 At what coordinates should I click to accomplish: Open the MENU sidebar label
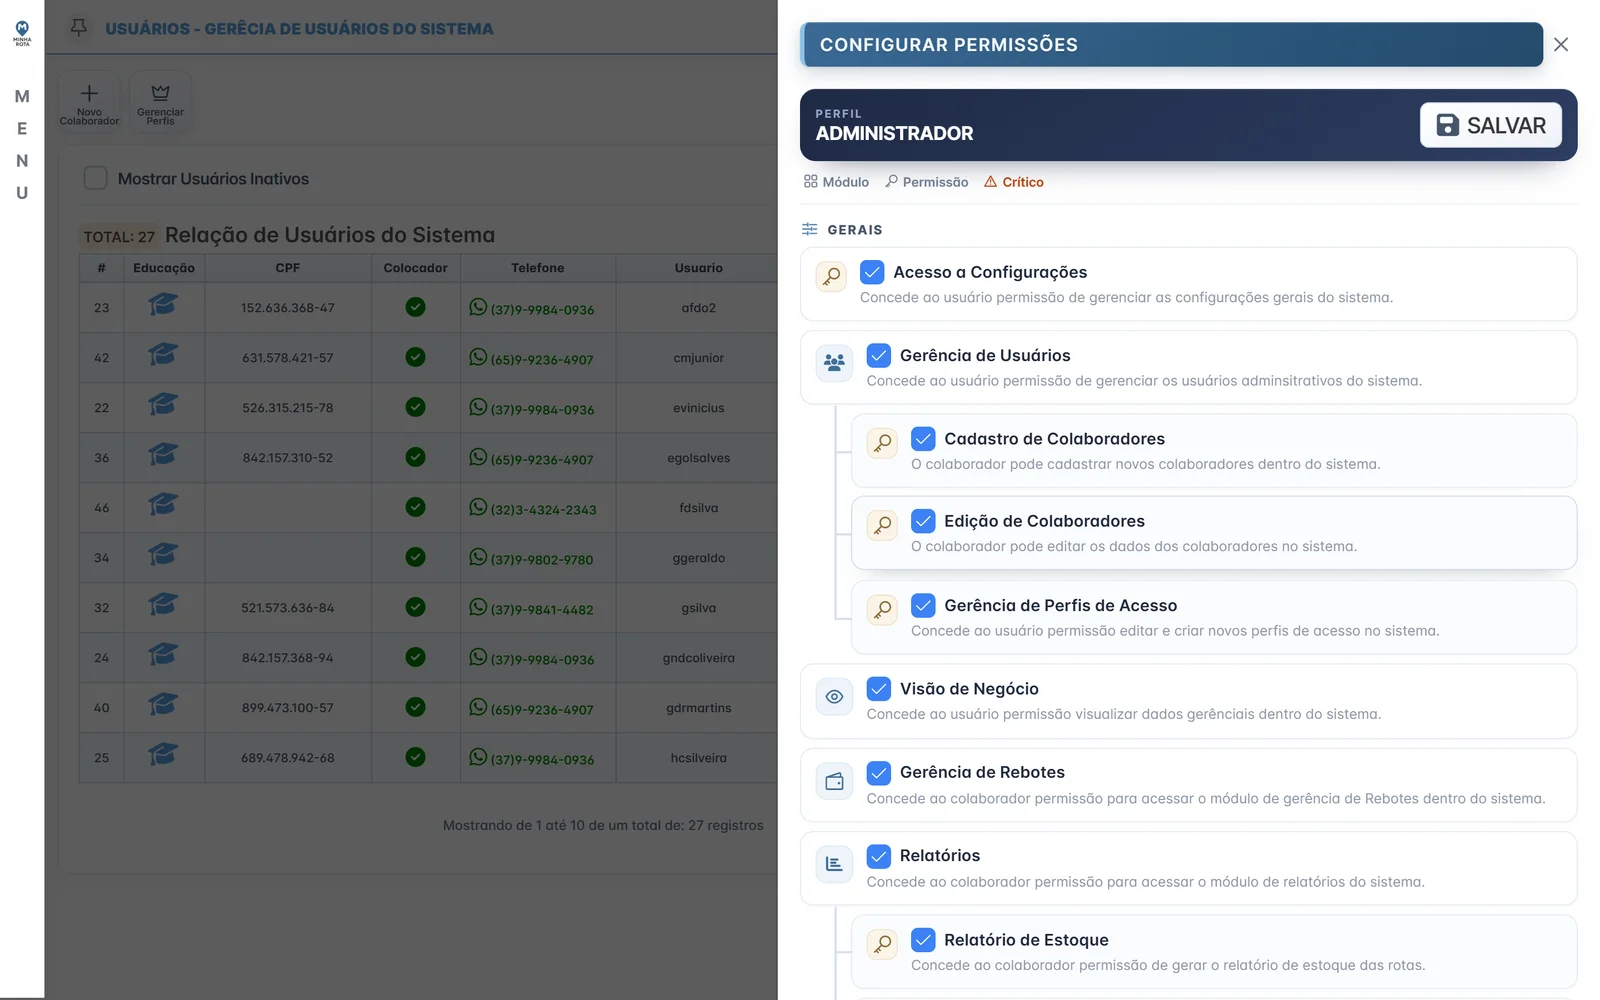click(x=22, y=145)
